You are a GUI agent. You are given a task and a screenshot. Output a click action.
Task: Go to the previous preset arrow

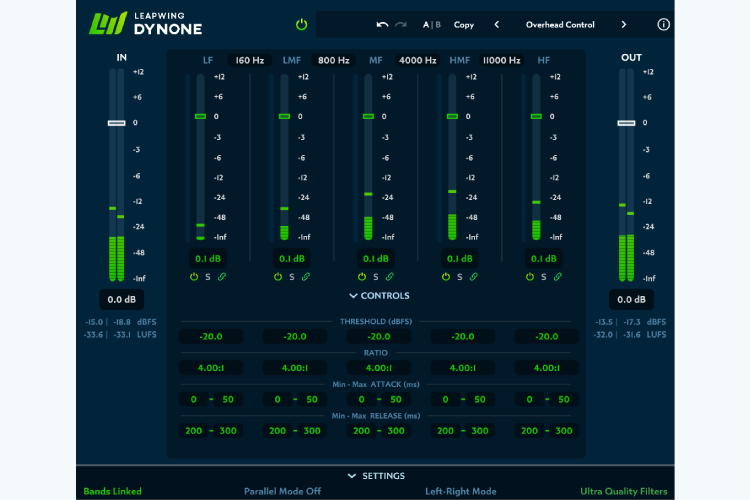tap(496, 24)
